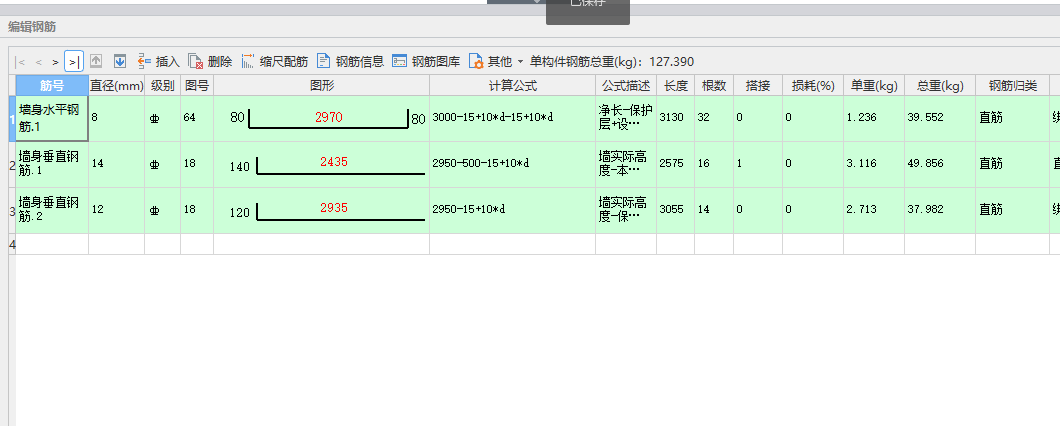This screenshot has height=426, width=1060.
Task: Select the 根数 column header
Action: [x=714, y=85]
